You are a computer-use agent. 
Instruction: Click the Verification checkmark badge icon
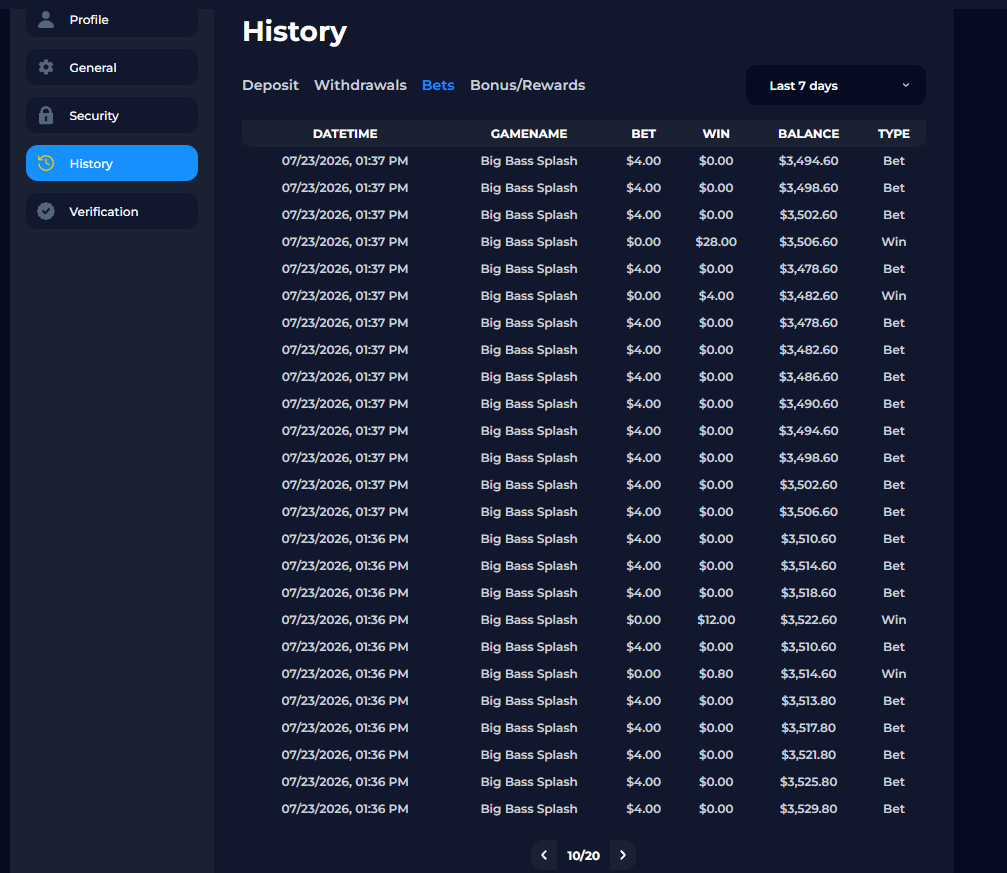click(46, 211)
